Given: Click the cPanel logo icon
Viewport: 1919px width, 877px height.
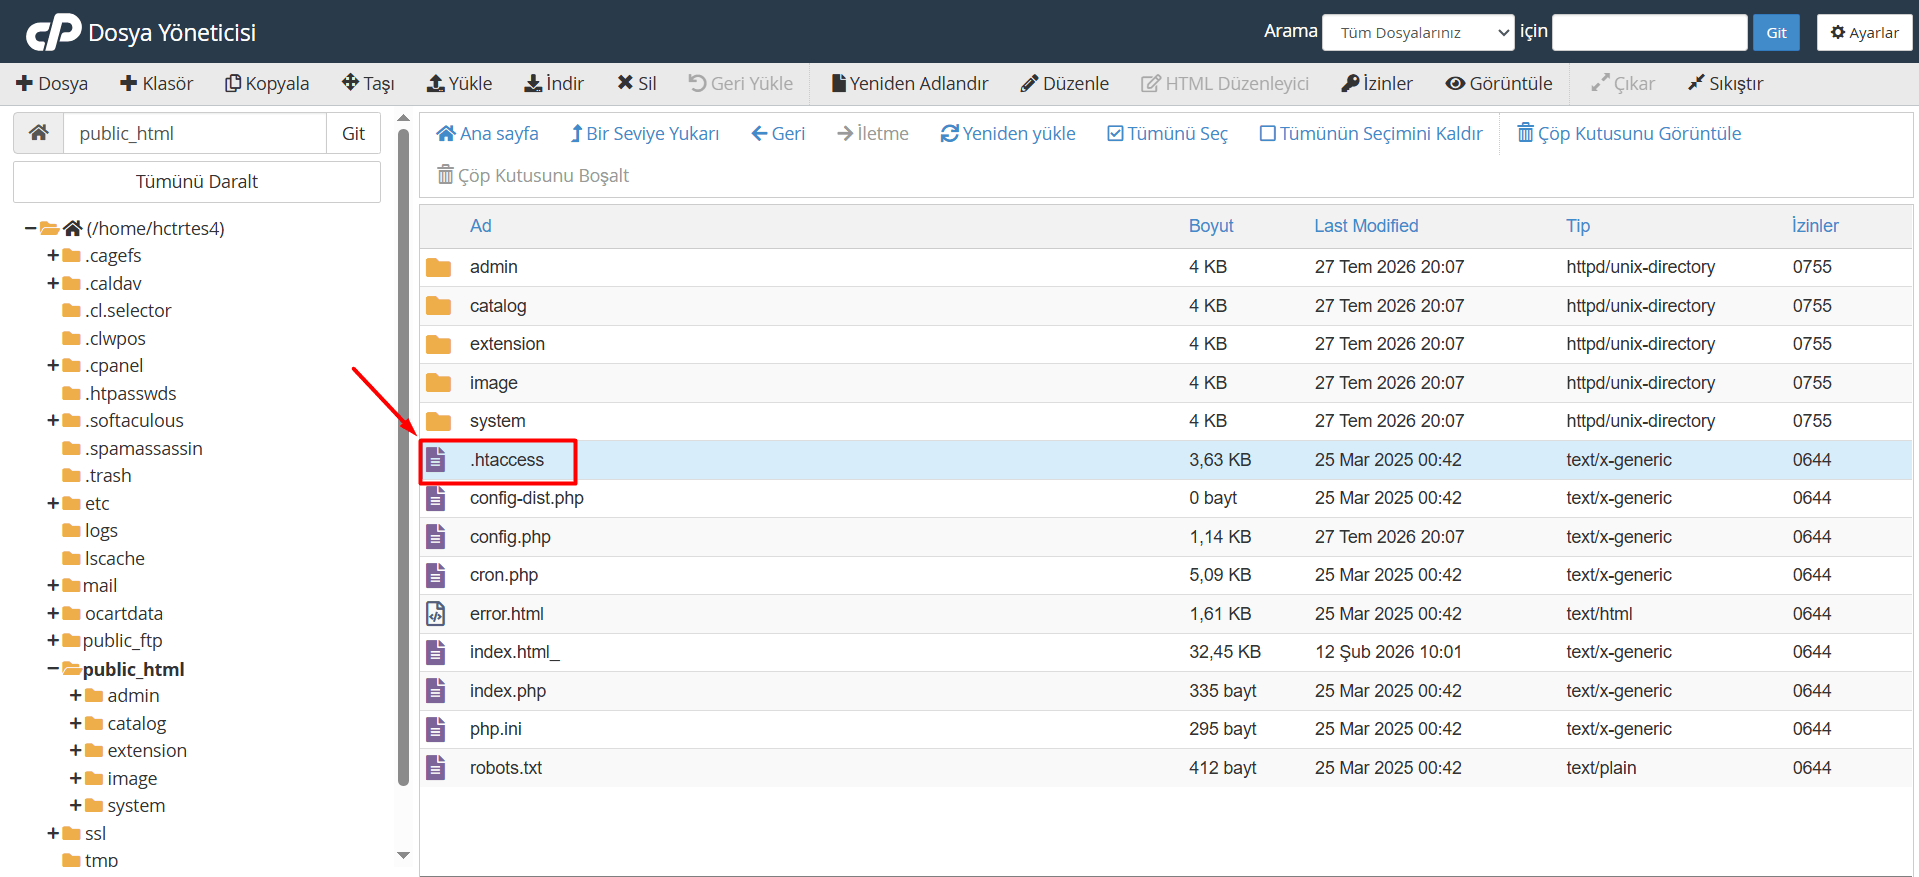Looking at the screenshot, I should click(x=54, y=32).
